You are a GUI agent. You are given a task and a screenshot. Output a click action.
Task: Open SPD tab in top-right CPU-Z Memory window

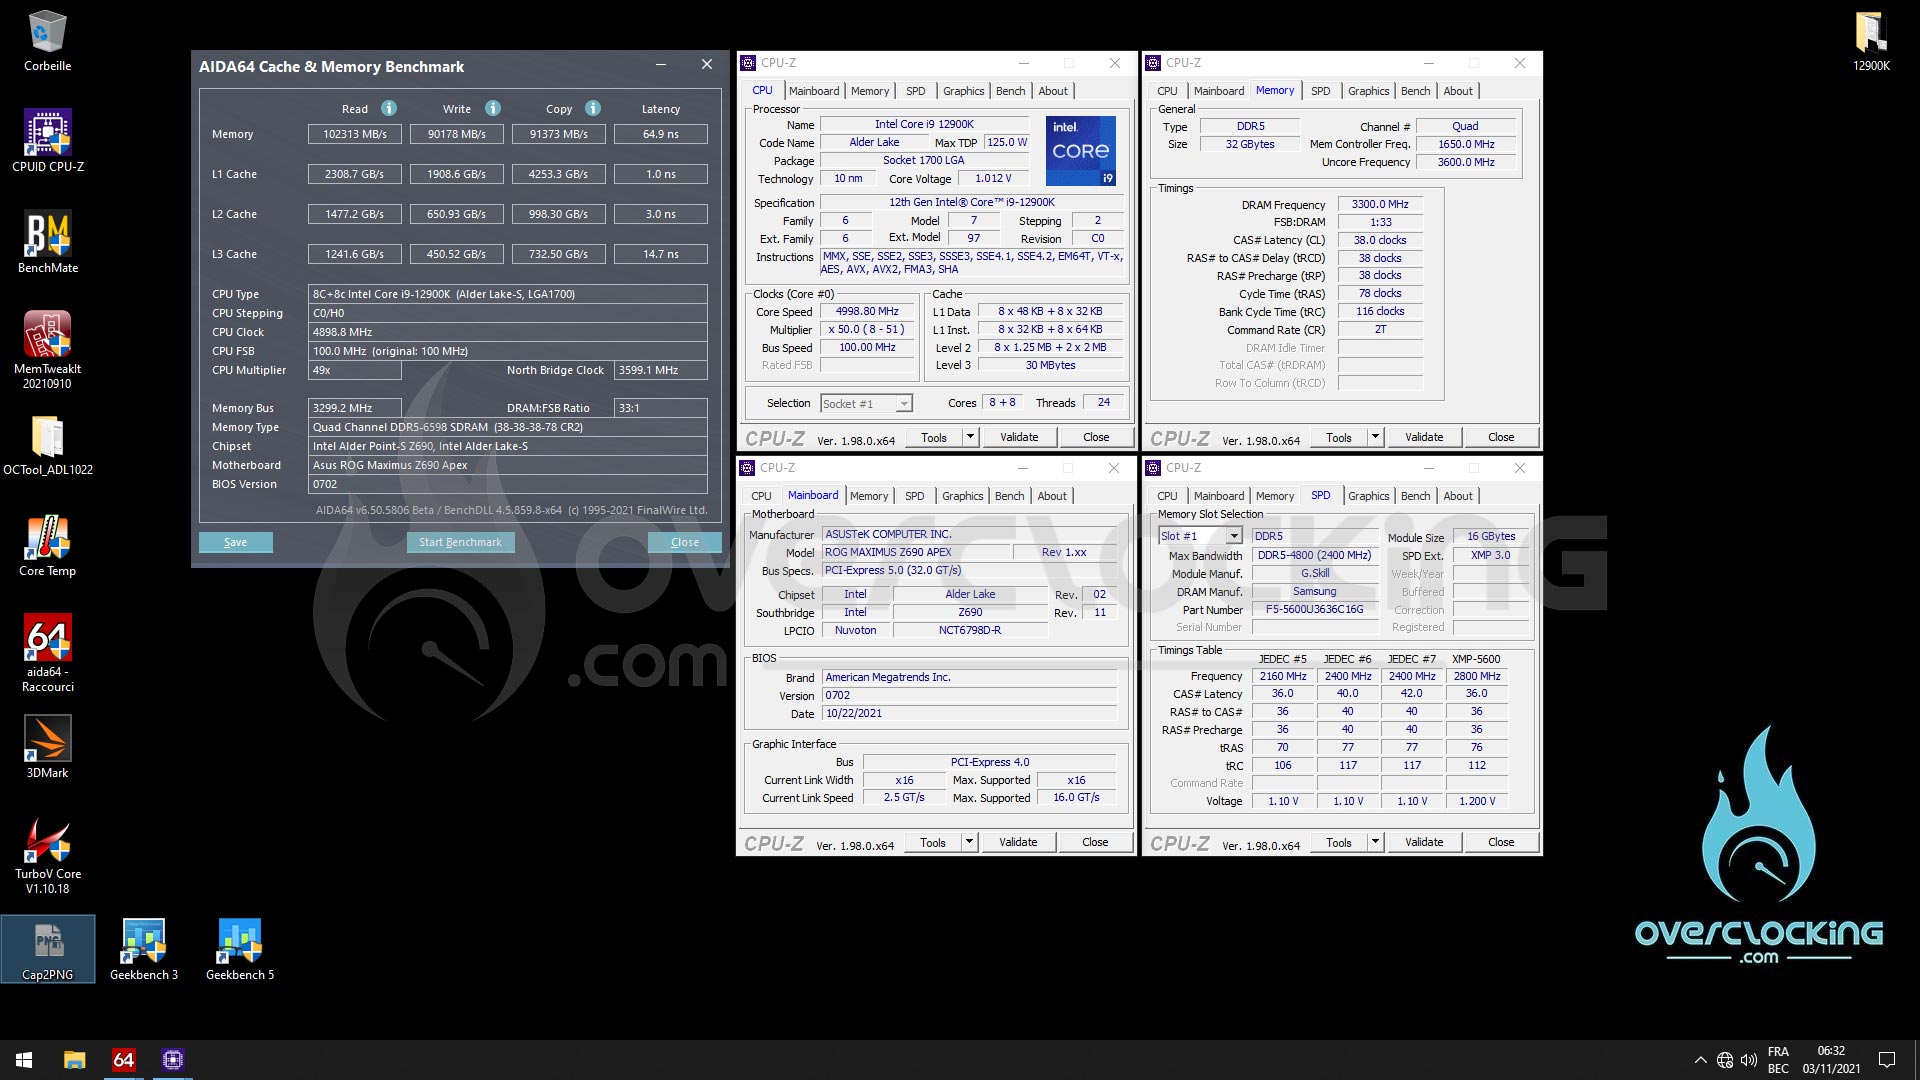[1320, 91]
